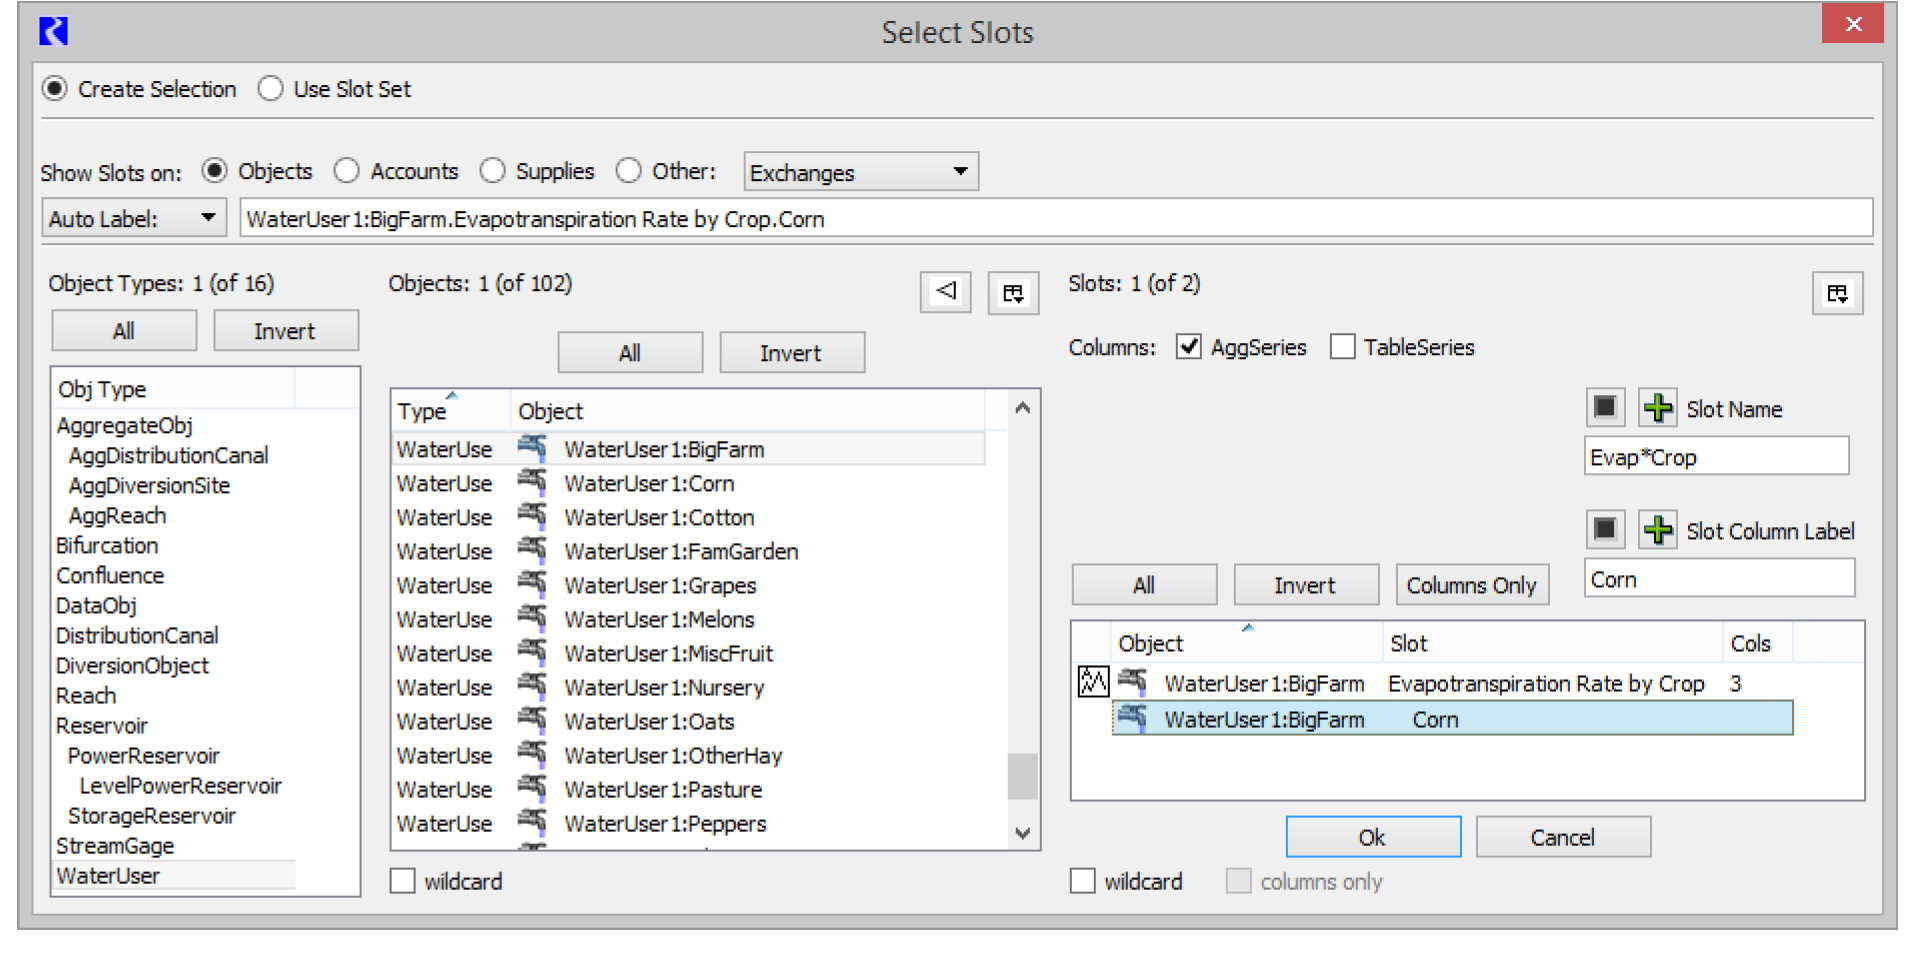
Task: Click the dark square button beside Slot Column Label
Action: tap(1605, 529)
